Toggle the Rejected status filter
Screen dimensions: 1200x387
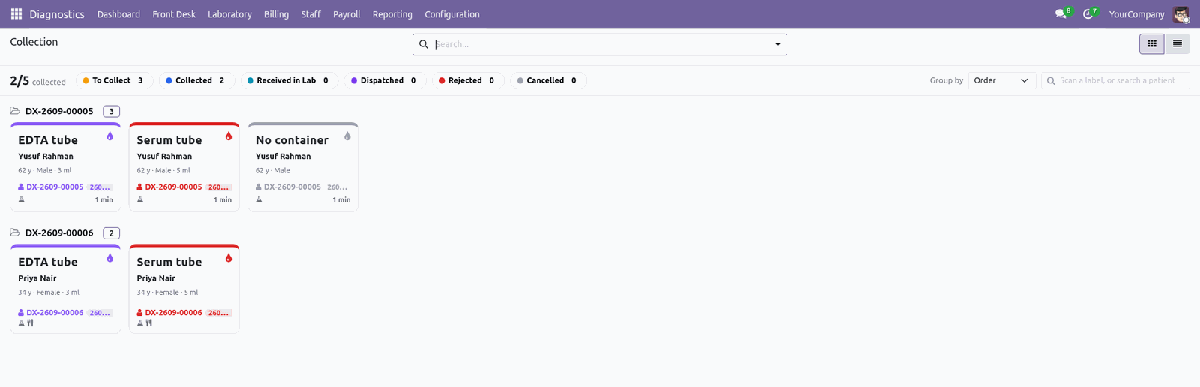click(x=468, y=80)
